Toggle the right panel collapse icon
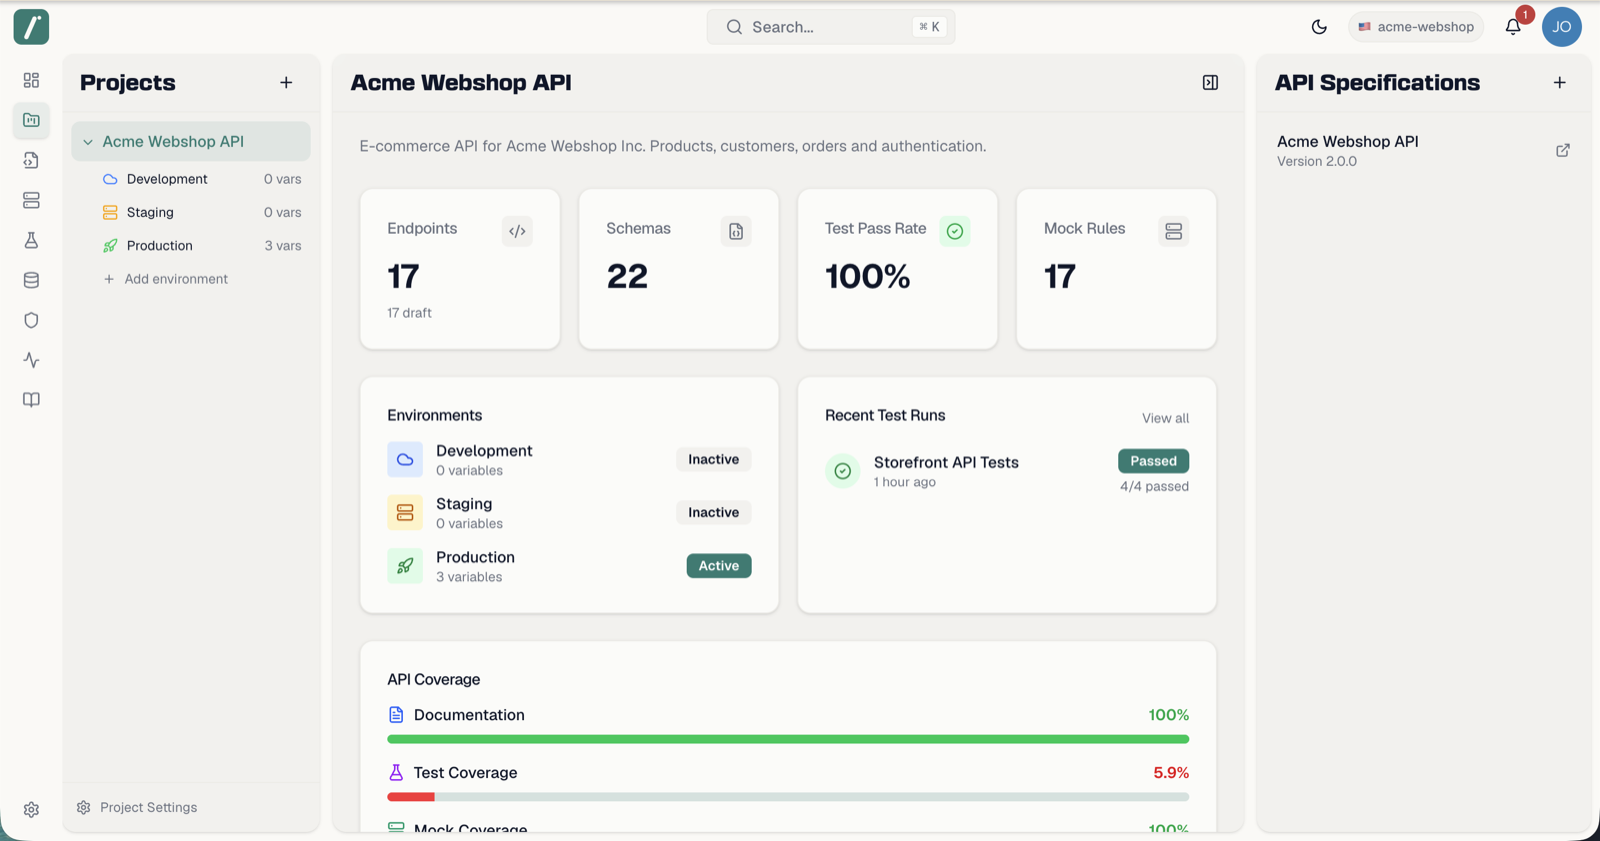 [x=1210, y=83]
